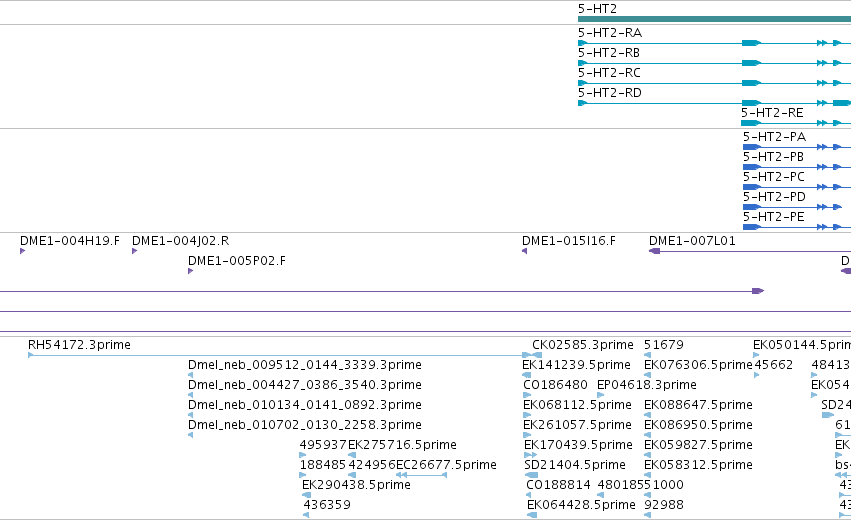
Task: Select the EK086950.5prime label
Action: [x=698, y=425]
